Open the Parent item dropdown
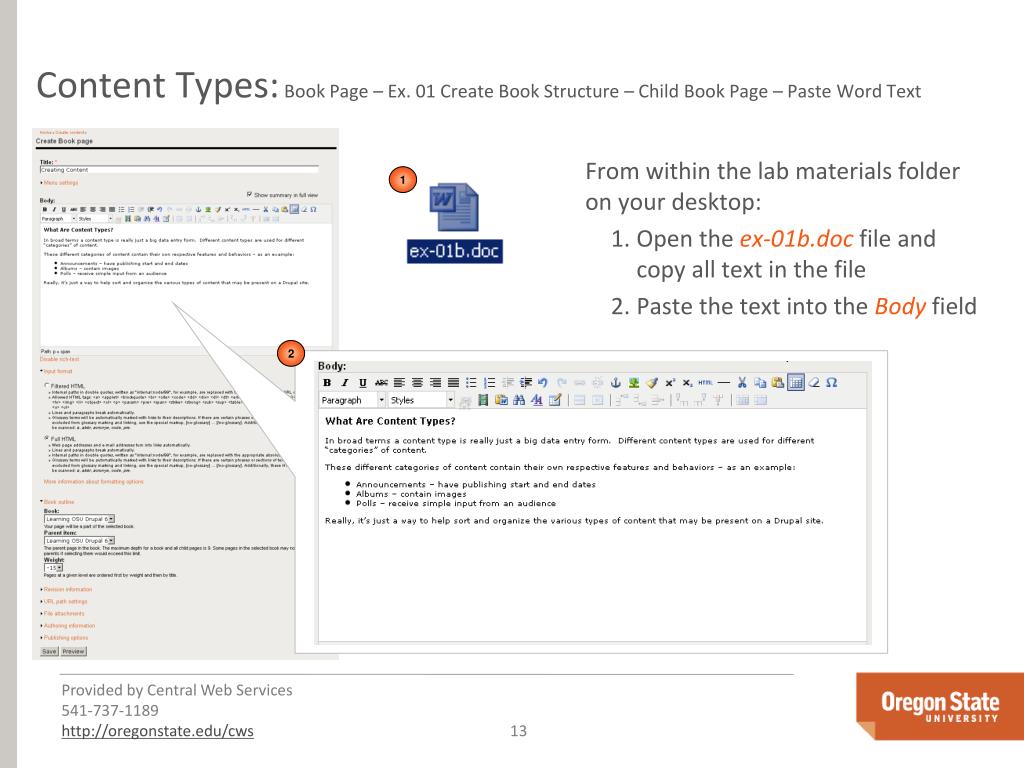The image size is (1024, 768). pyautogui.click(x=79, y=541)
